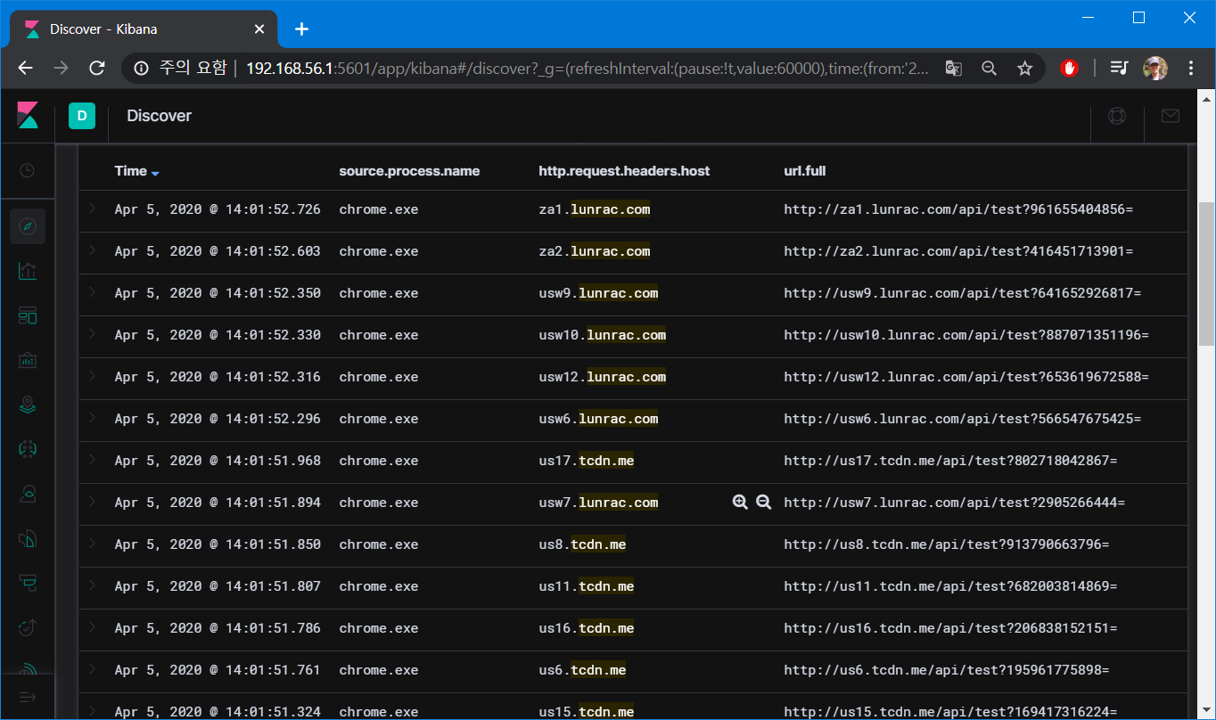Click the Time column header

[131, 171]
